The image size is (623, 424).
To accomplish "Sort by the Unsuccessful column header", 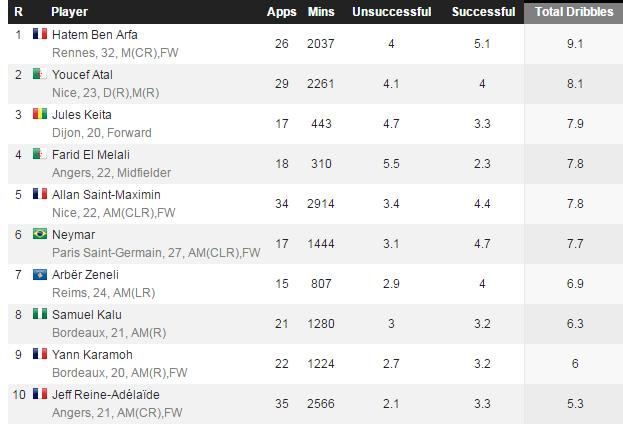I will click(x=391, y=12).
